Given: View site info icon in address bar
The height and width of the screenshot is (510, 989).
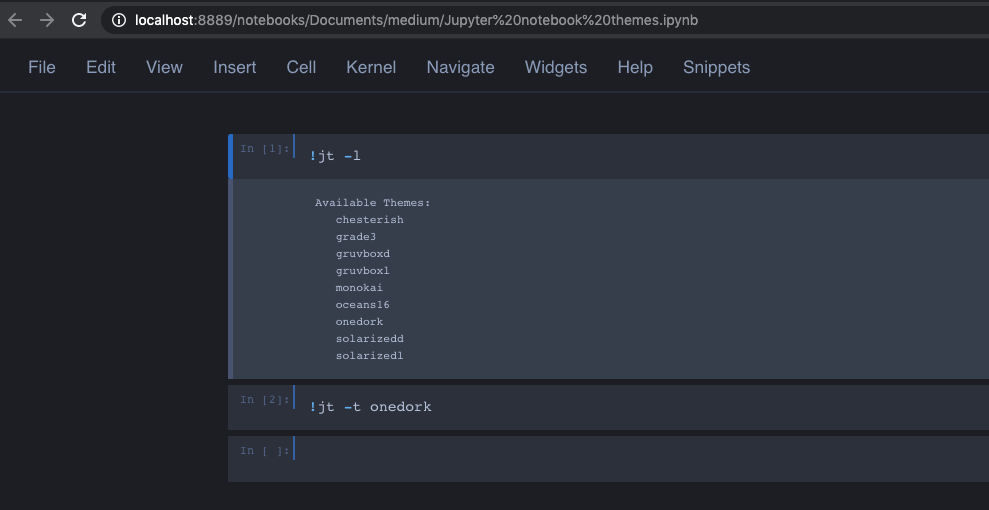Looking at the screenshot, I should coord(119,20).
